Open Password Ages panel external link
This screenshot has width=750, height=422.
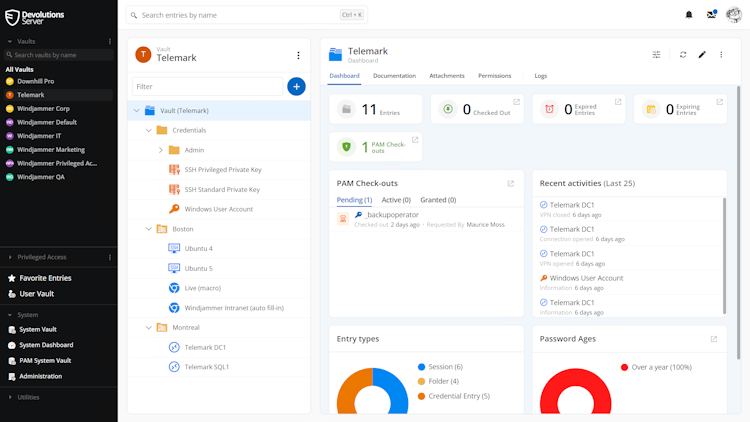click(714, 339)
